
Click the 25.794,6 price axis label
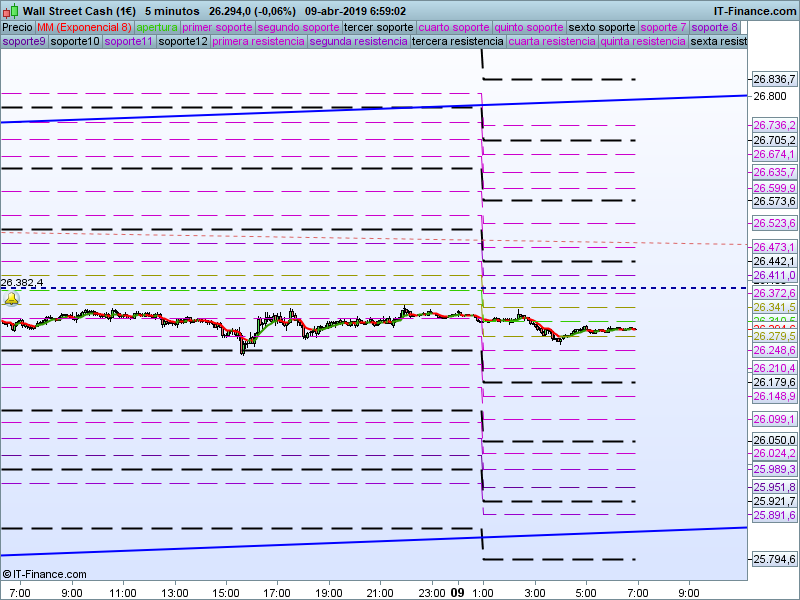774,559
